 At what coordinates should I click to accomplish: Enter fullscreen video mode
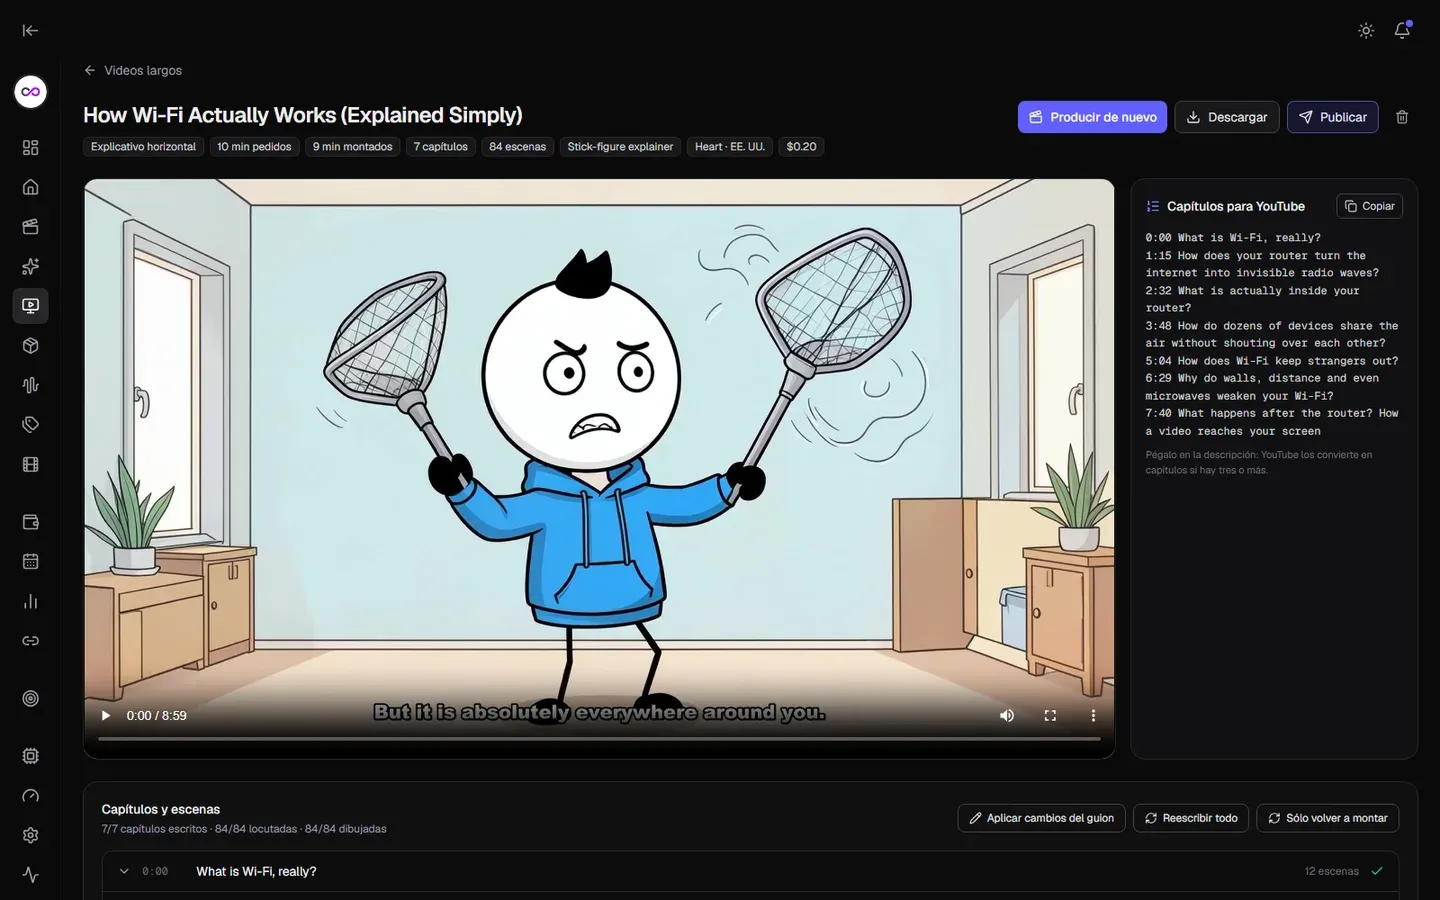pyautogui.click(x=1050, y=716)
